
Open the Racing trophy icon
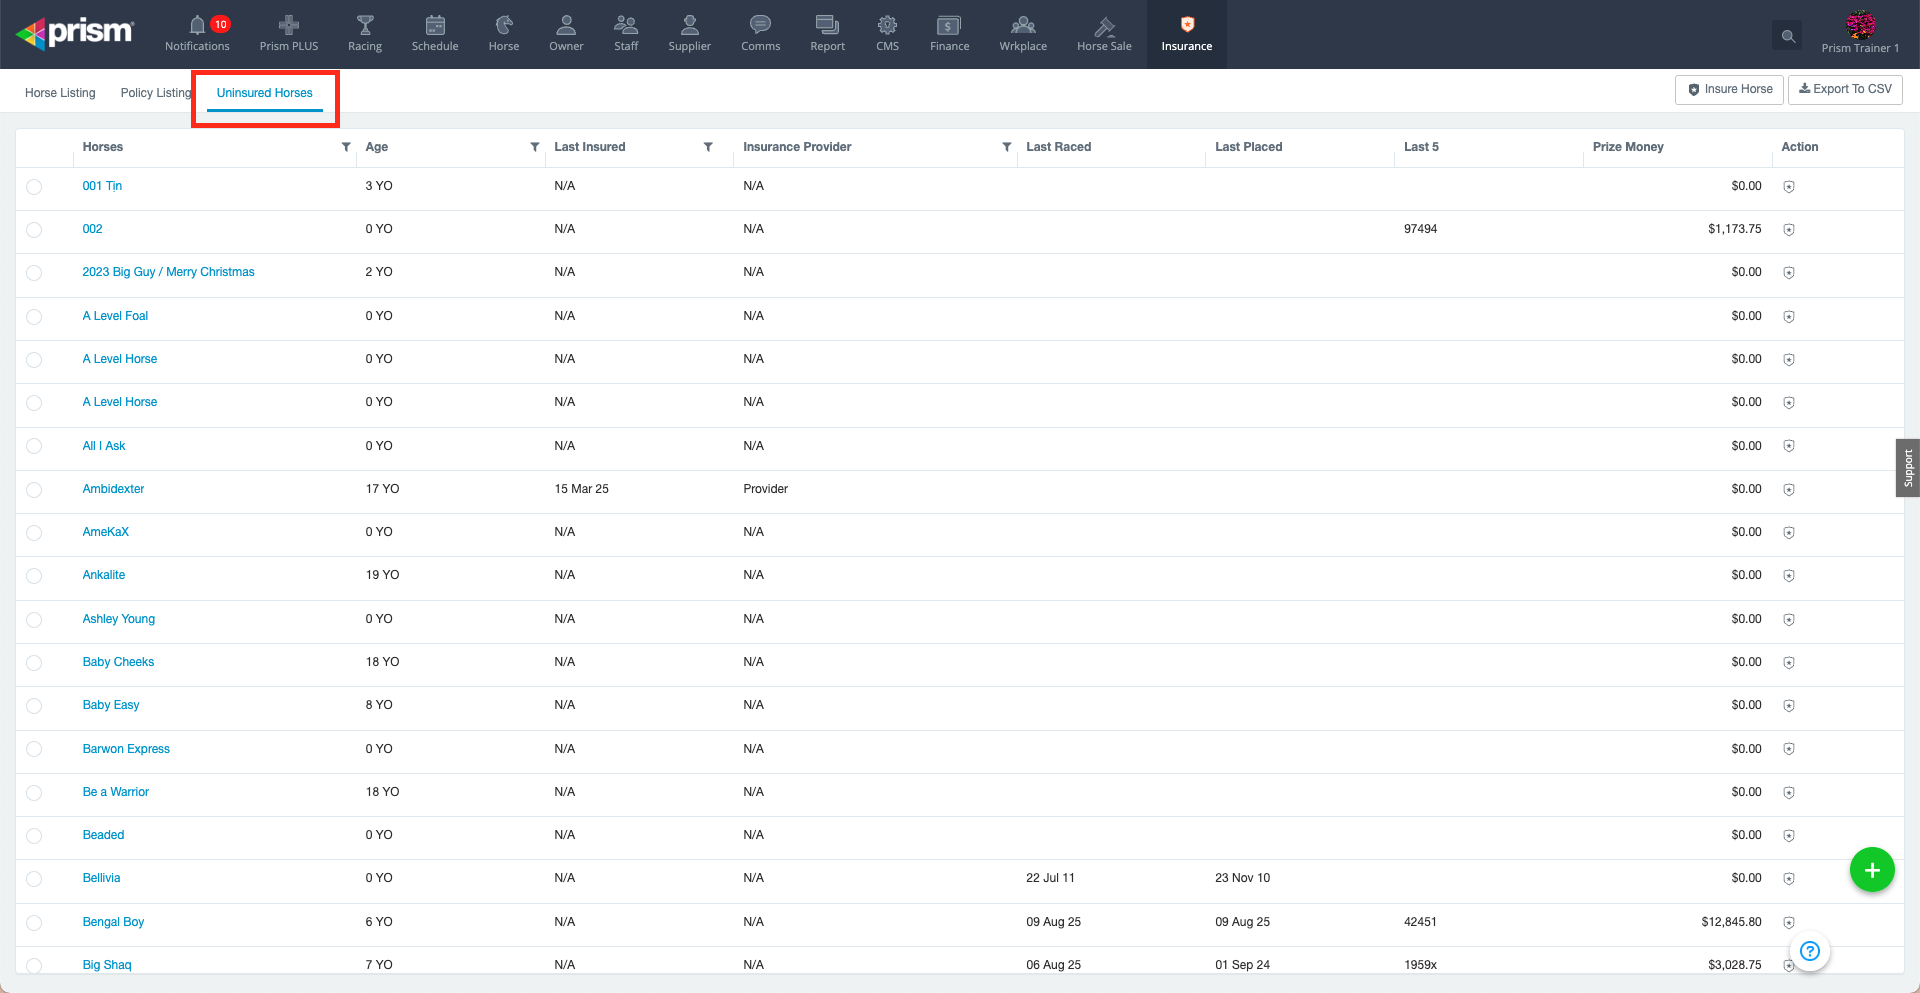tap(365, 26)
